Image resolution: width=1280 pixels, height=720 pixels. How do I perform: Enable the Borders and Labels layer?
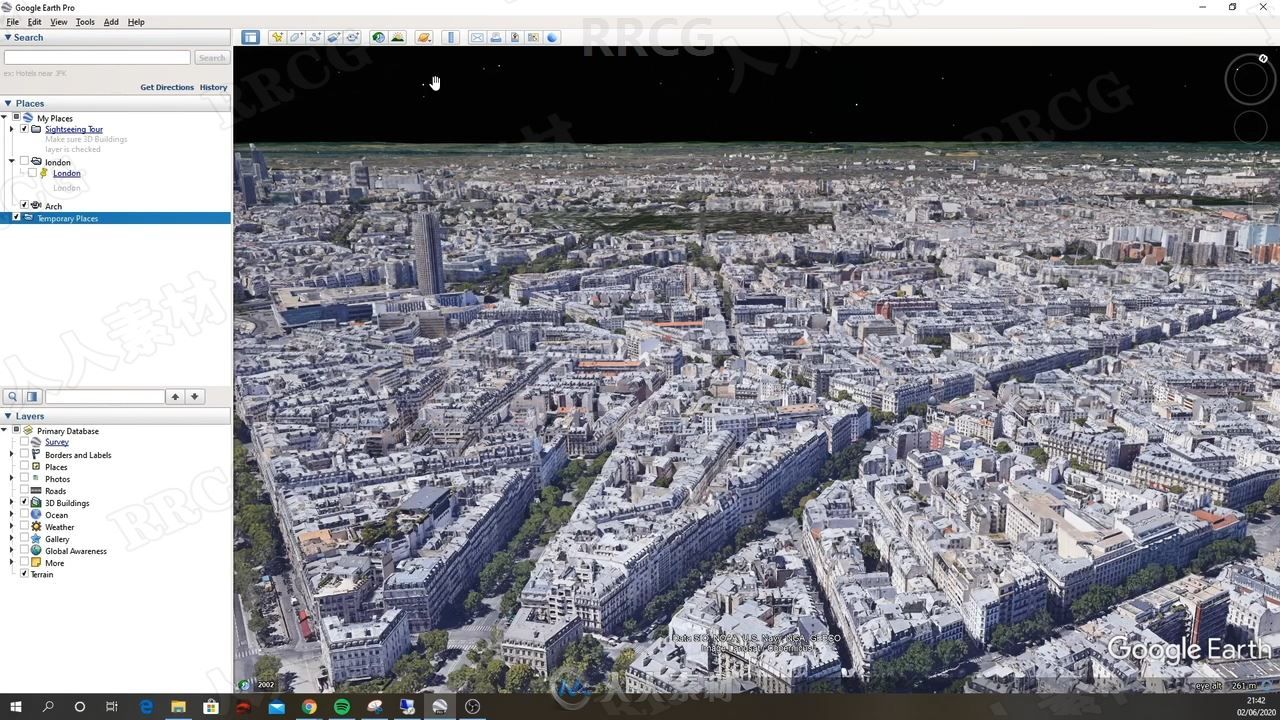(24, 454)
